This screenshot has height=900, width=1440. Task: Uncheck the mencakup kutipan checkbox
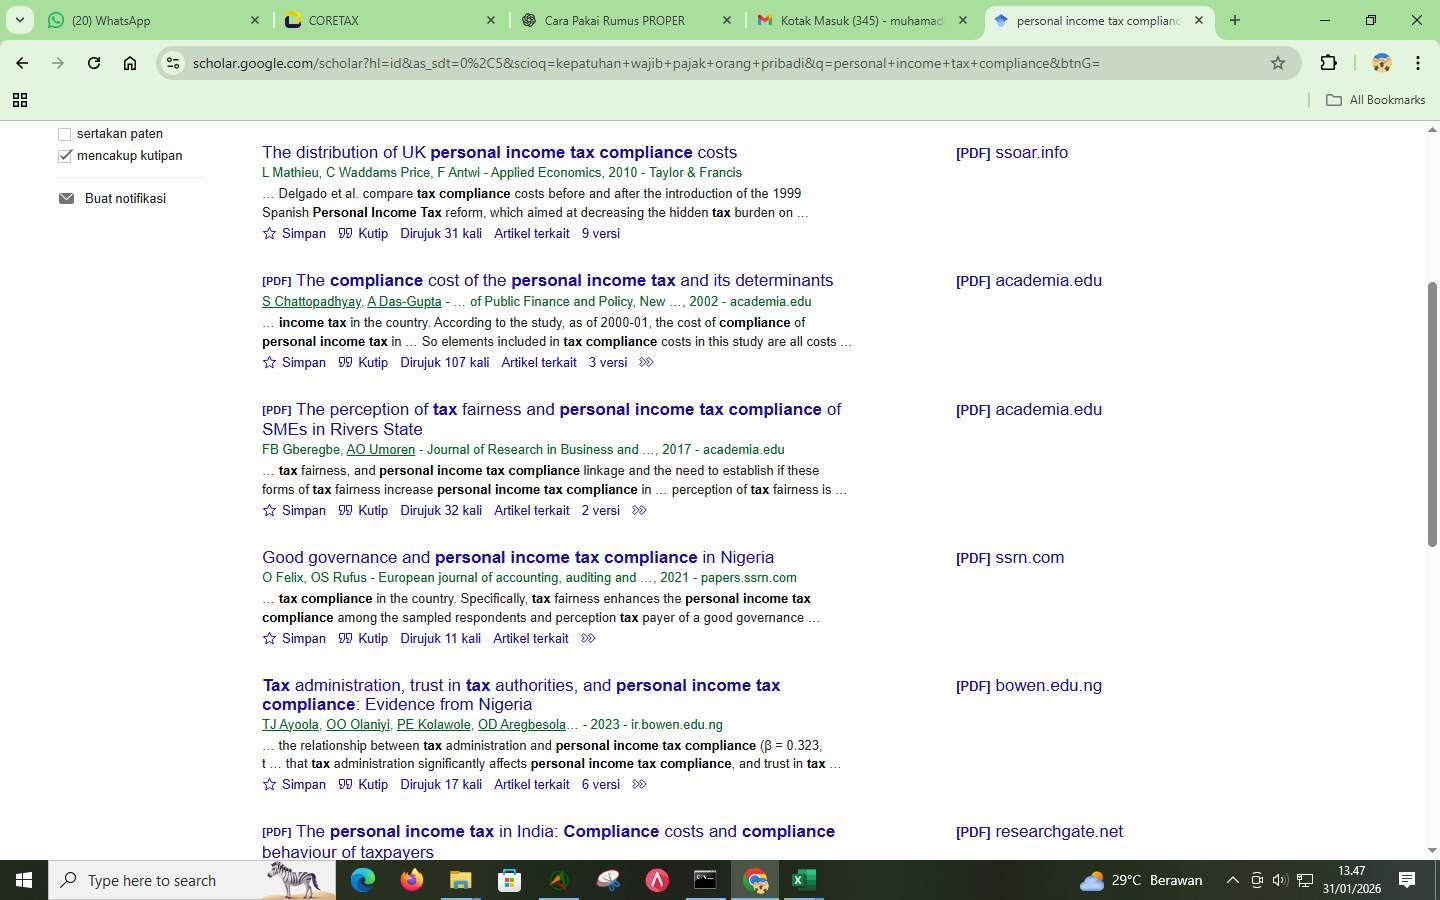click(65, 156)
